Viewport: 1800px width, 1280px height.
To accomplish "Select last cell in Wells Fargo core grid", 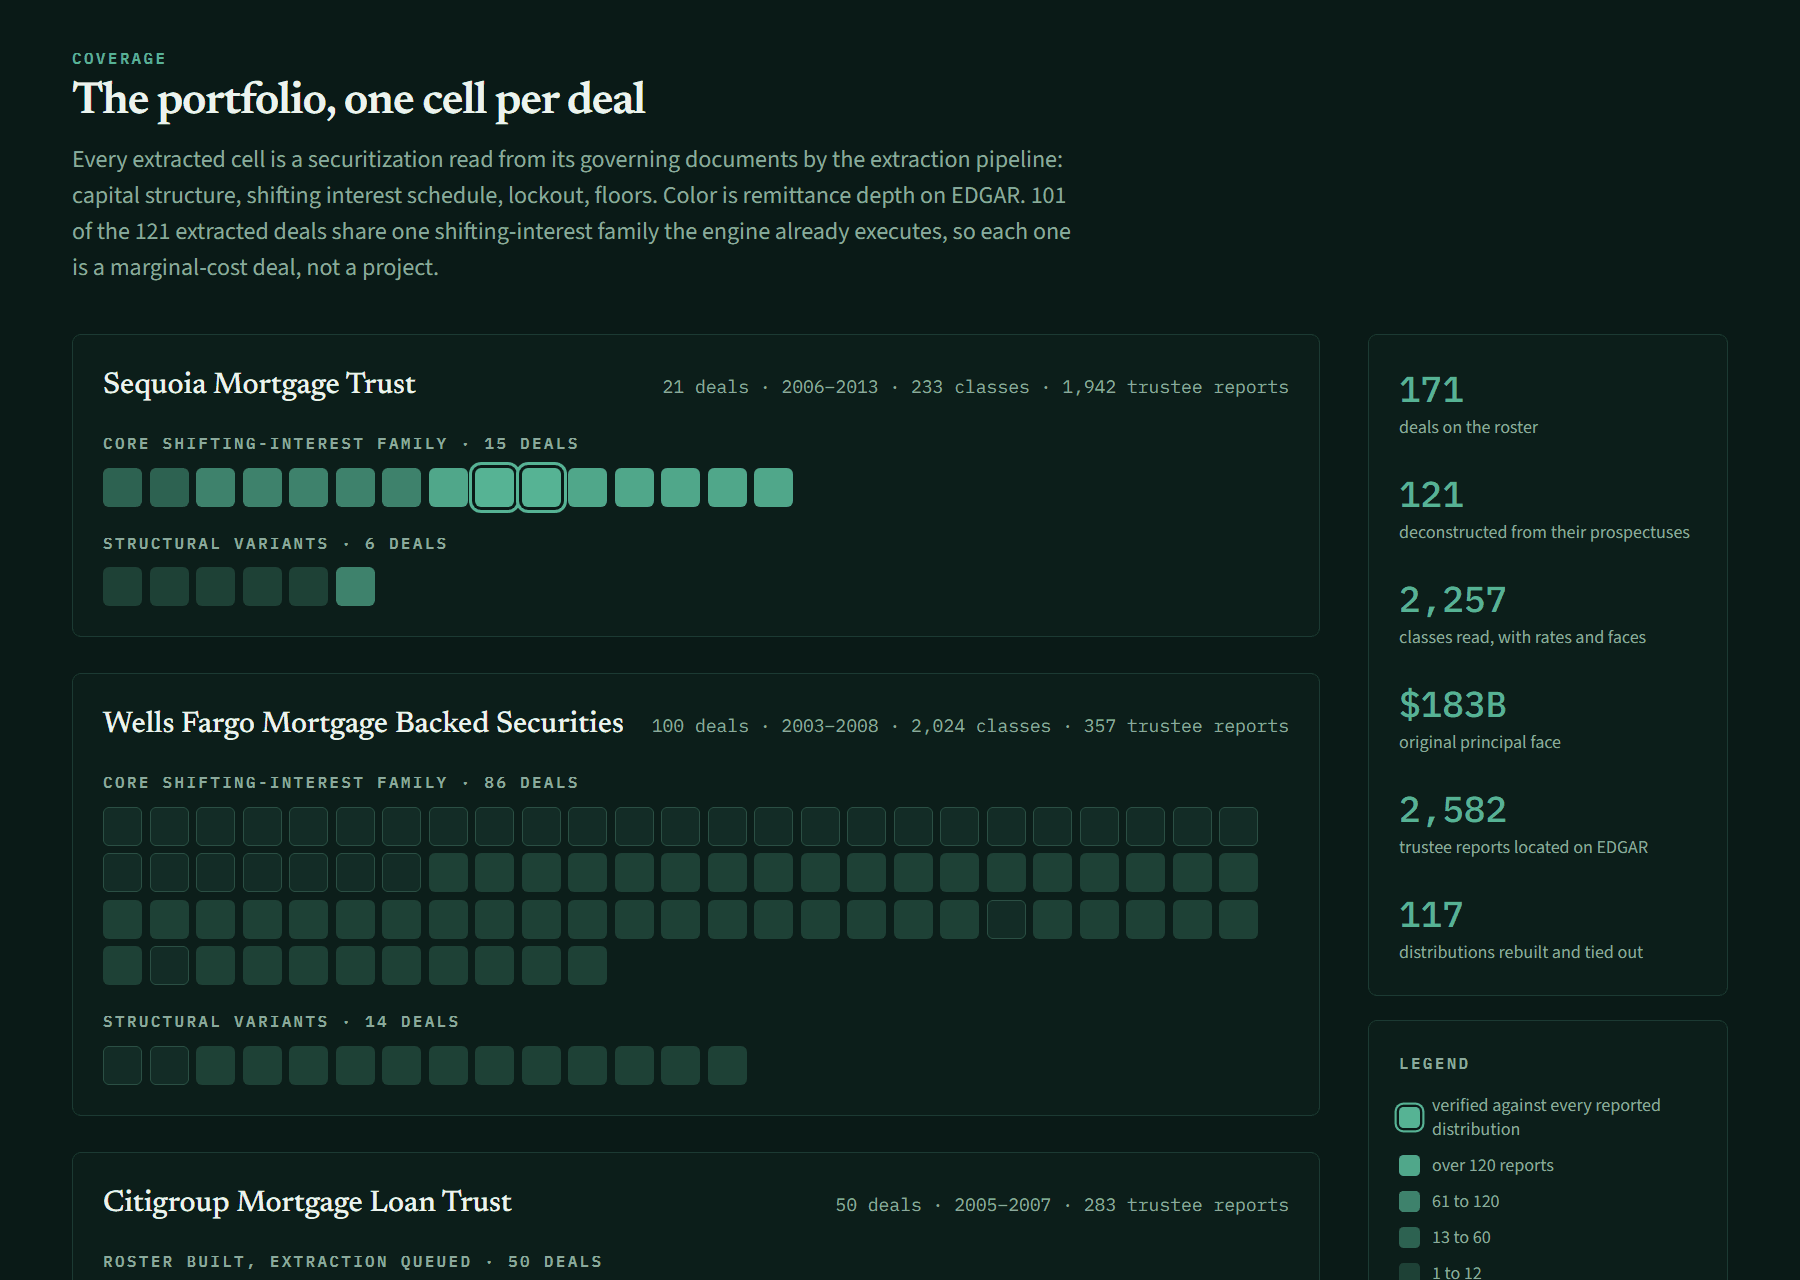I will 587,966.
